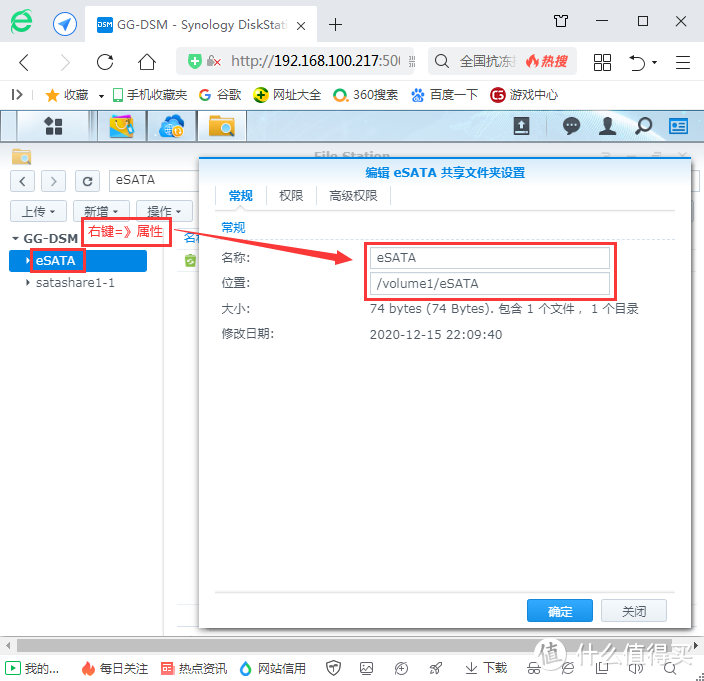This screenshot has height=681, width=704.
Task: Open the browser hamburger menu
Action: click(x=682, y=62)
